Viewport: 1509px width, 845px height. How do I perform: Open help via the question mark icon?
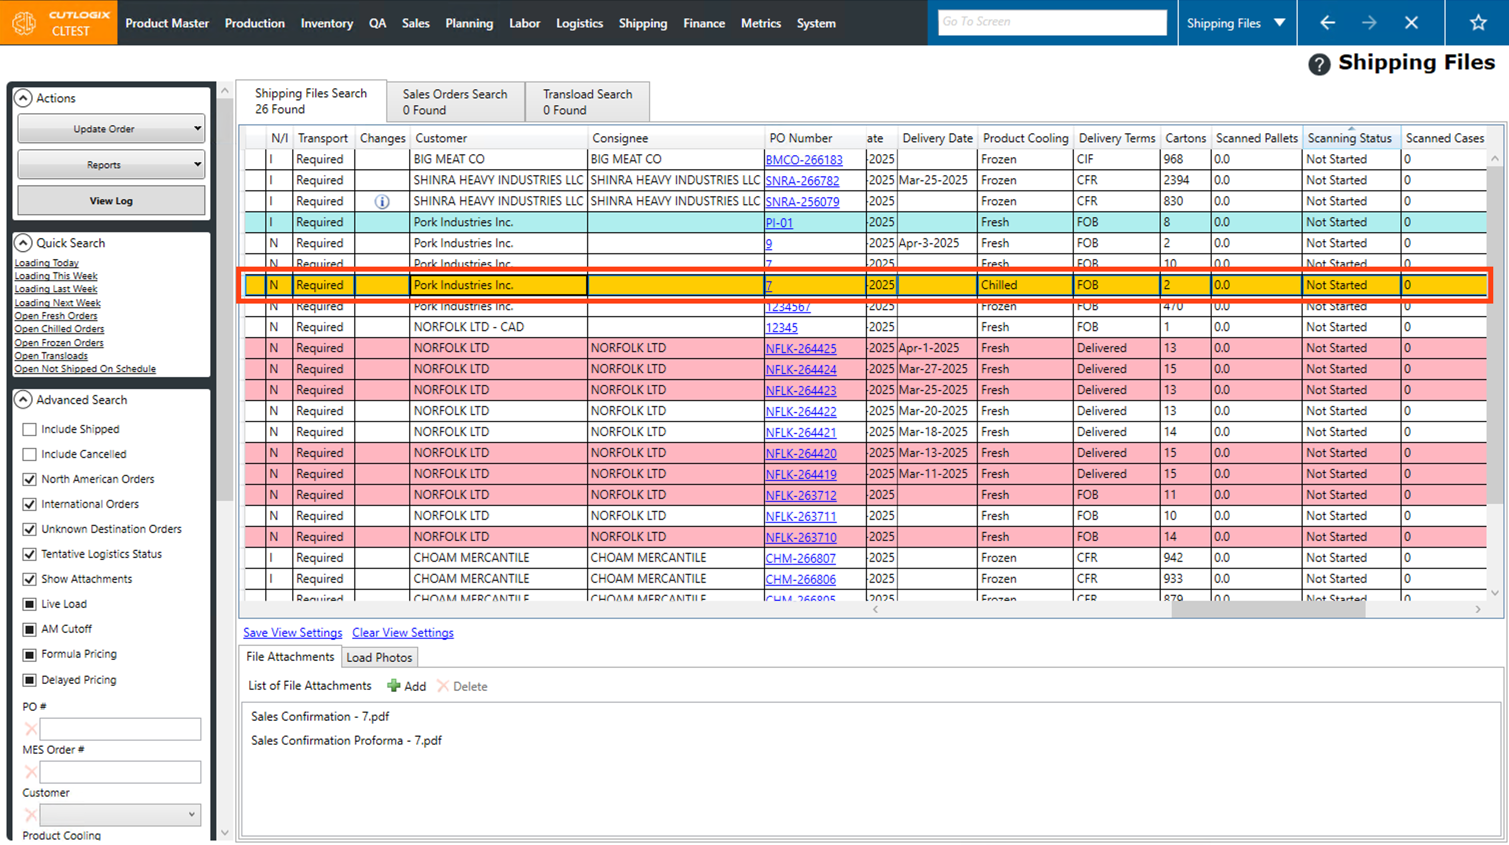[x=1319, y=64]
